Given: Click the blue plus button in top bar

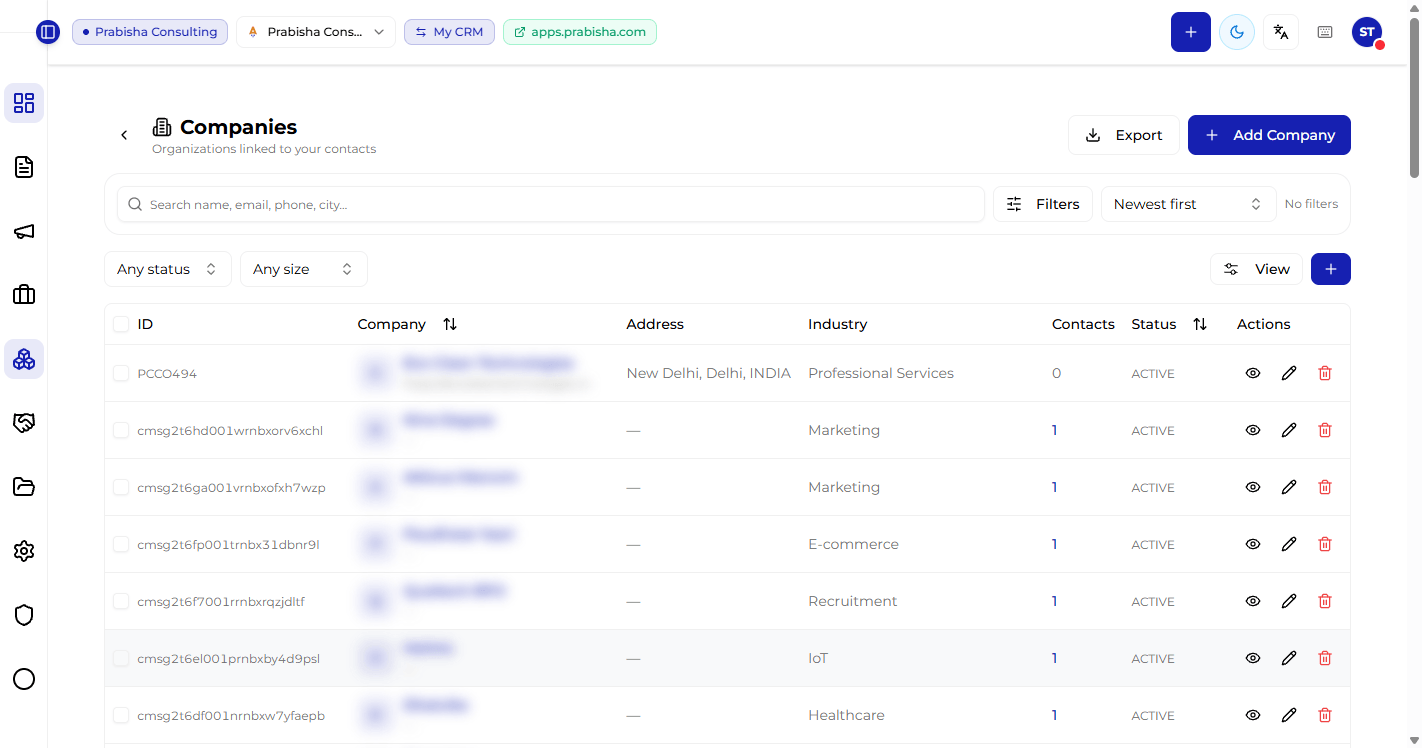Looking at the screenshot, I should point(1191,32).
